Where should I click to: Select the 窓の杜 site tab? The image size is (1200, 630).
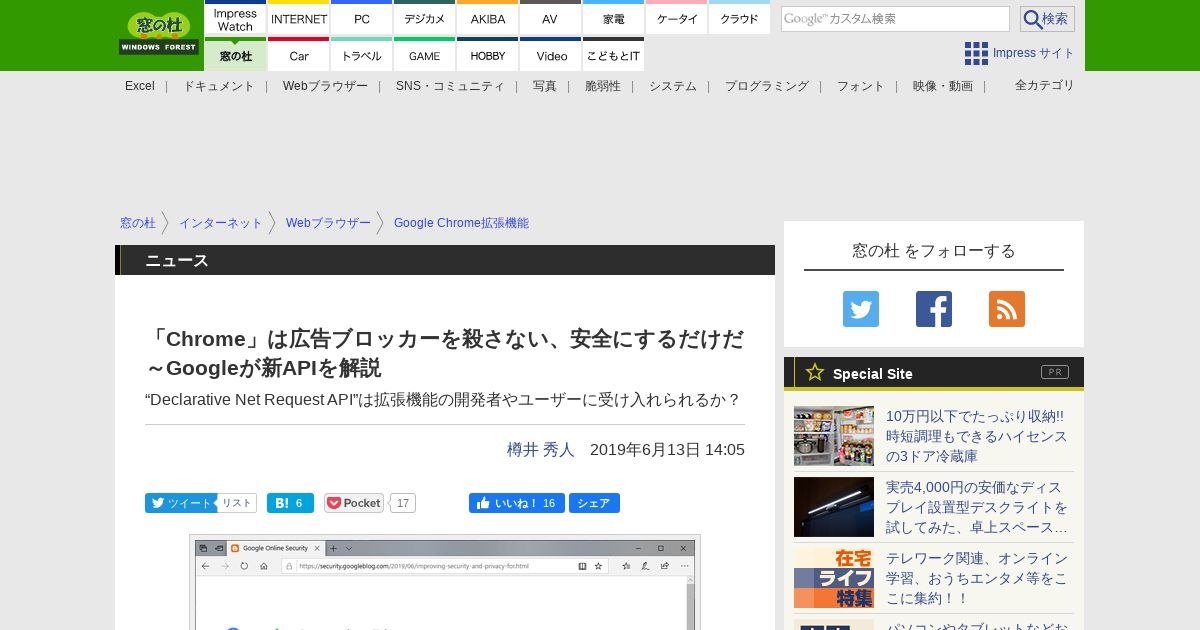pos(235,55)
